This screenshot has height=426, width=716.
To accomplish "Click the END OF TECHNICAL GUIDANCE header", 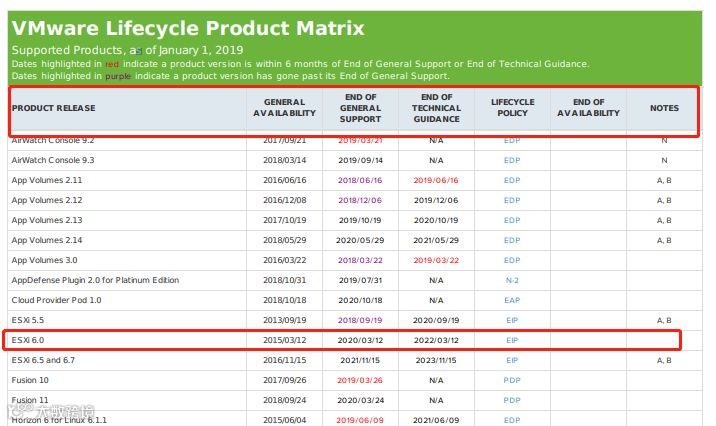I will (437, 108).
